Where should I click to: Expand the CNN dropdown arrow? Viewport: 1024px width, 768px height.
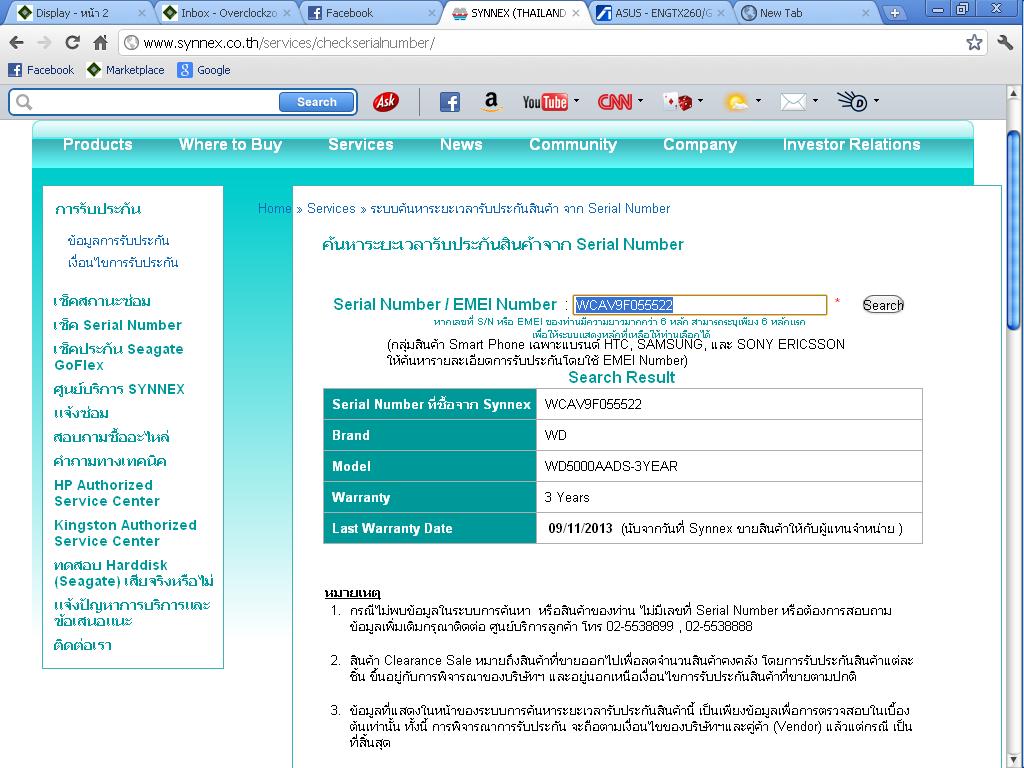pyautogui.click(x=640, y=101)
